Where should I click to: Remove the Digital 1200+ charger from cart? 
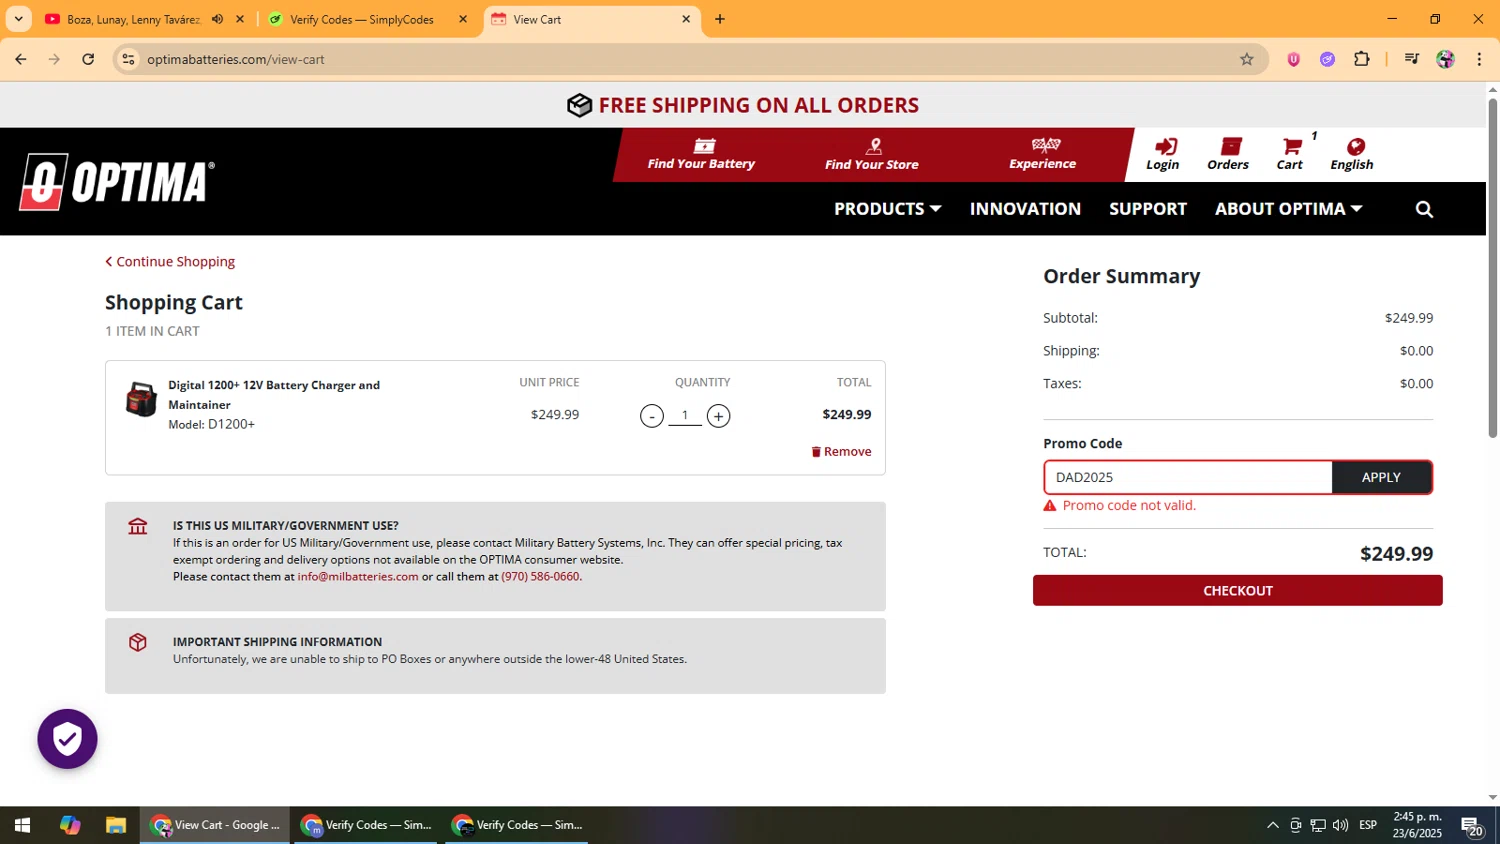841,452
